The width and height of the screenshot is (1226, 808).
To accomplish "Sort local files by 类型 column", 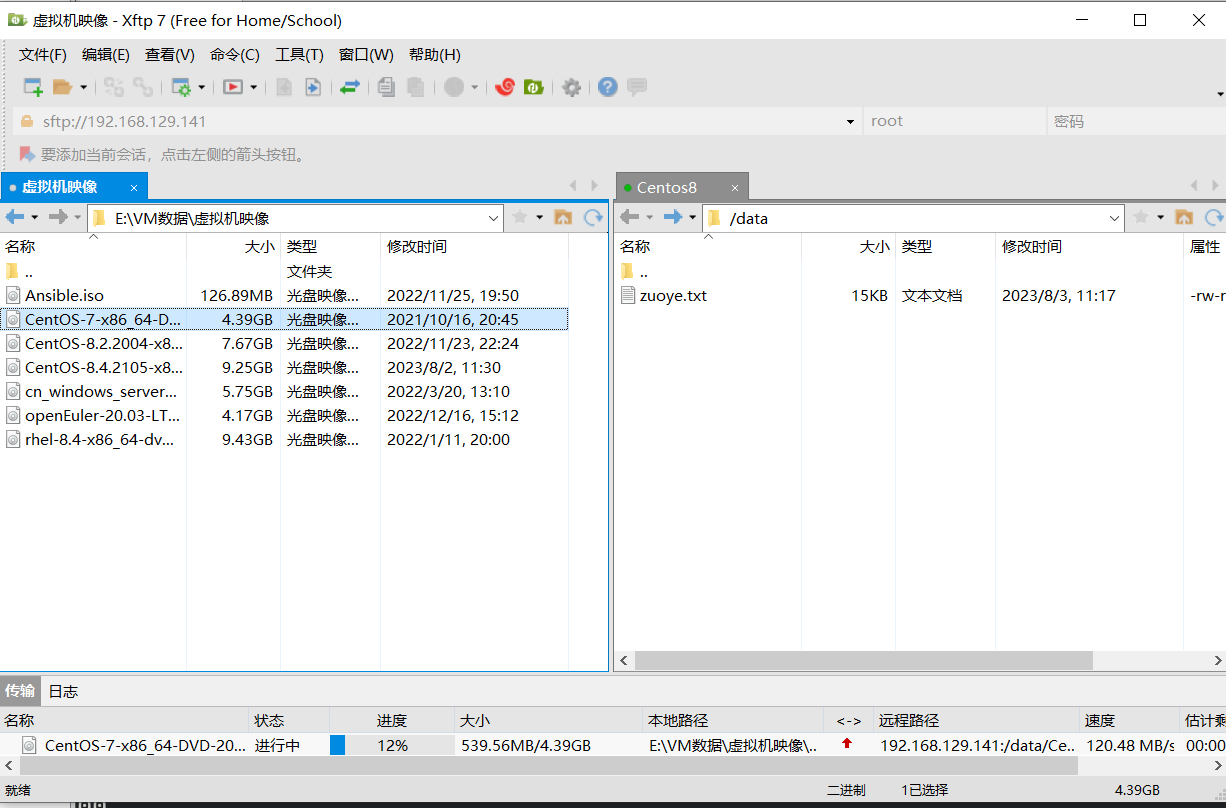I will [330, 246].
